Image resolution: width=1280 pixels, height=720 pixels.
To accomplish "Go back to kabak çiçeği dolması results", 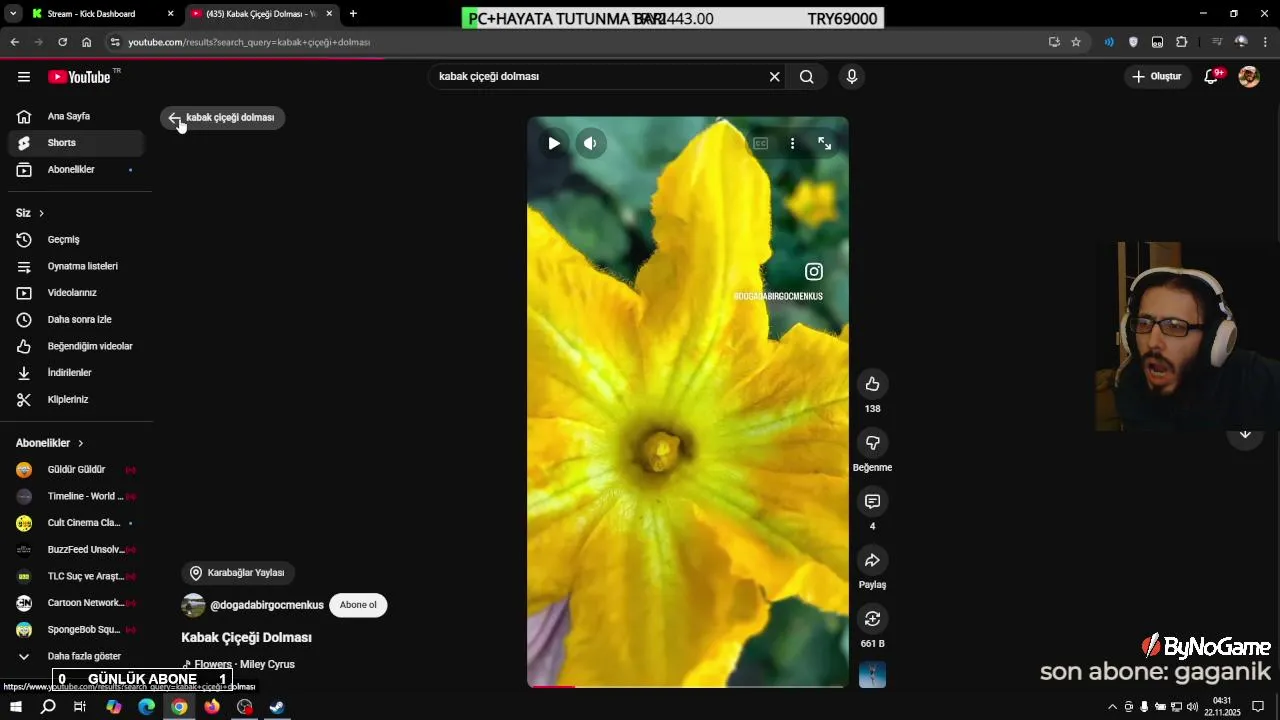I will click(223, 118).
